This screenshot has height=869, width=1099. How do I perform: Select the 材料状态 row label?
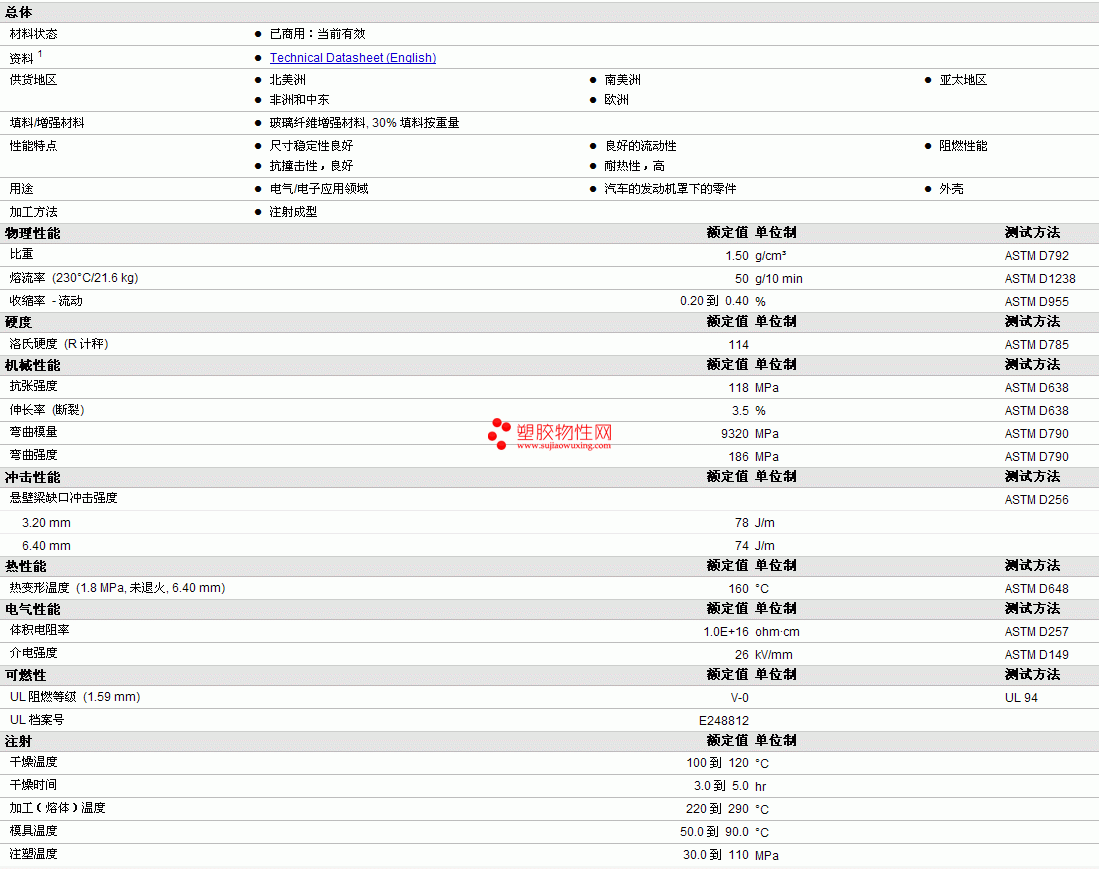tap(34, 34)
